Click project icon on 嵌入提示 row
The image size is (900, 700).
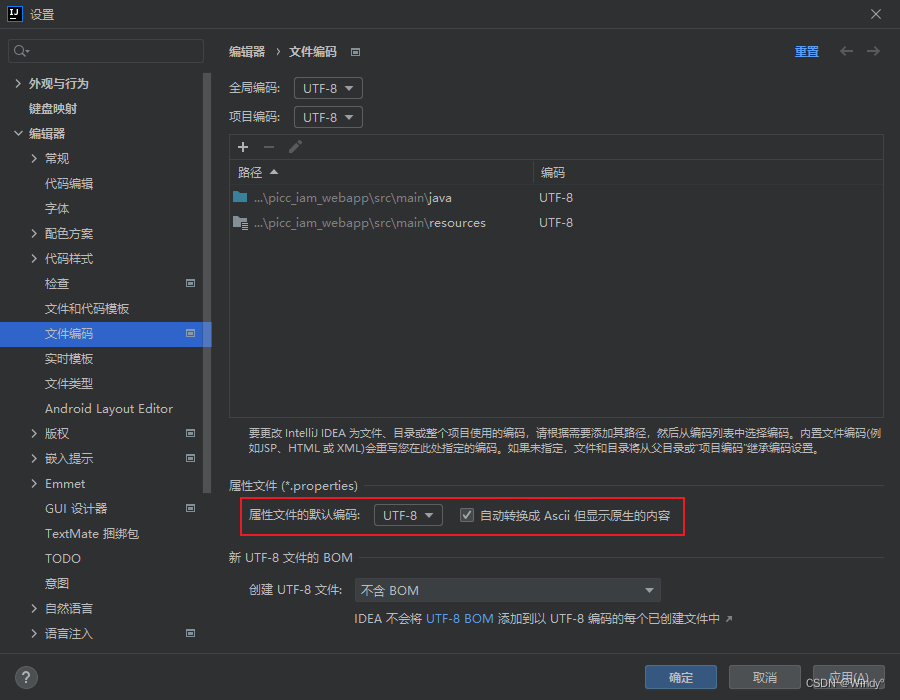click(x=191, y=458)
